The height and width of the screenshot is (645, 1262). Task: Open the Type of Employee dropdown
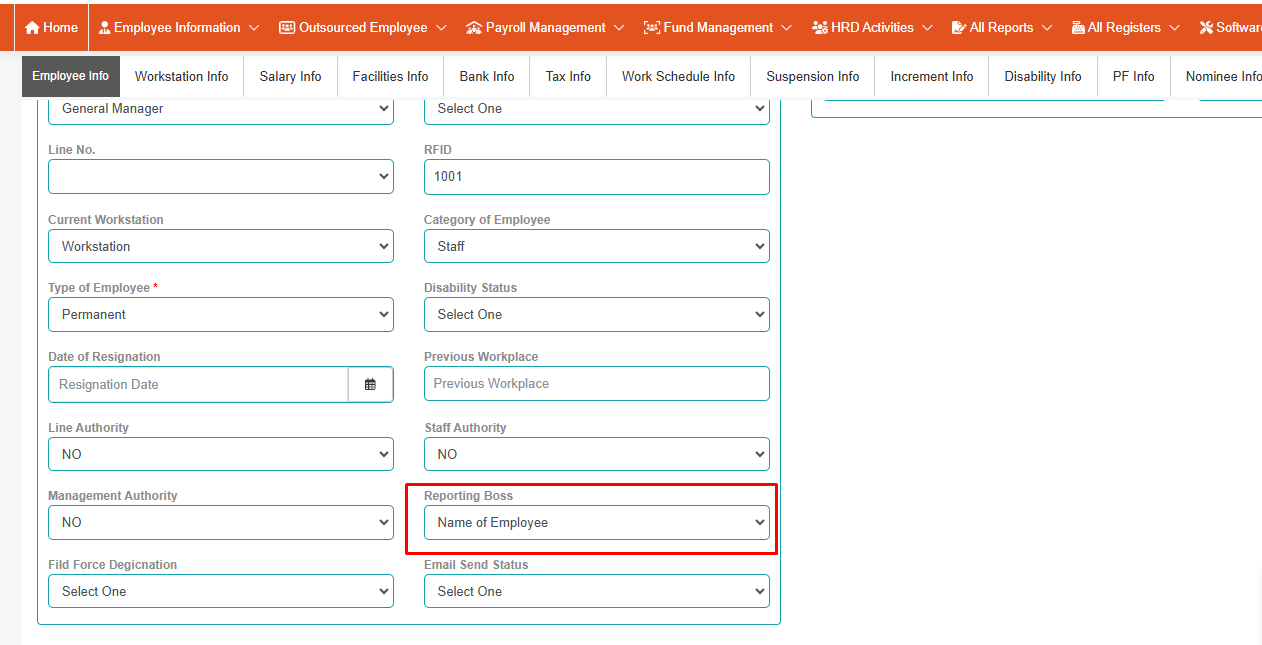[x=220, y=314]
